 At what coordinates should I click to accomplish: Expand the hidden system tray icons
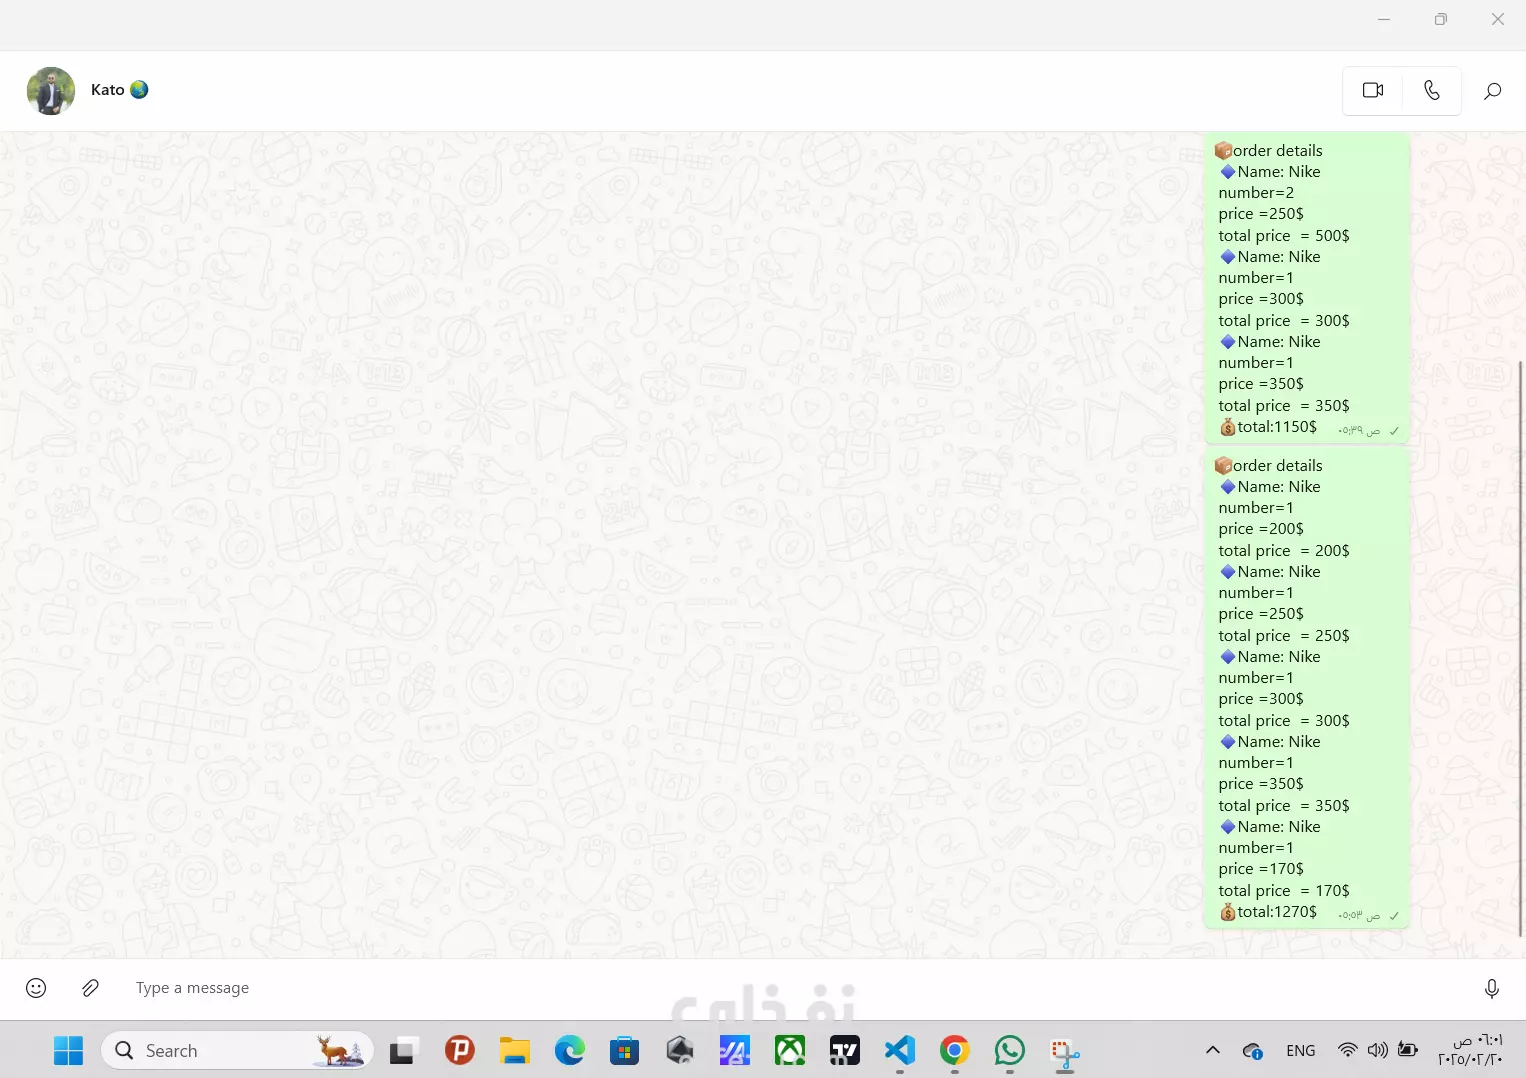point(1213,1050)
